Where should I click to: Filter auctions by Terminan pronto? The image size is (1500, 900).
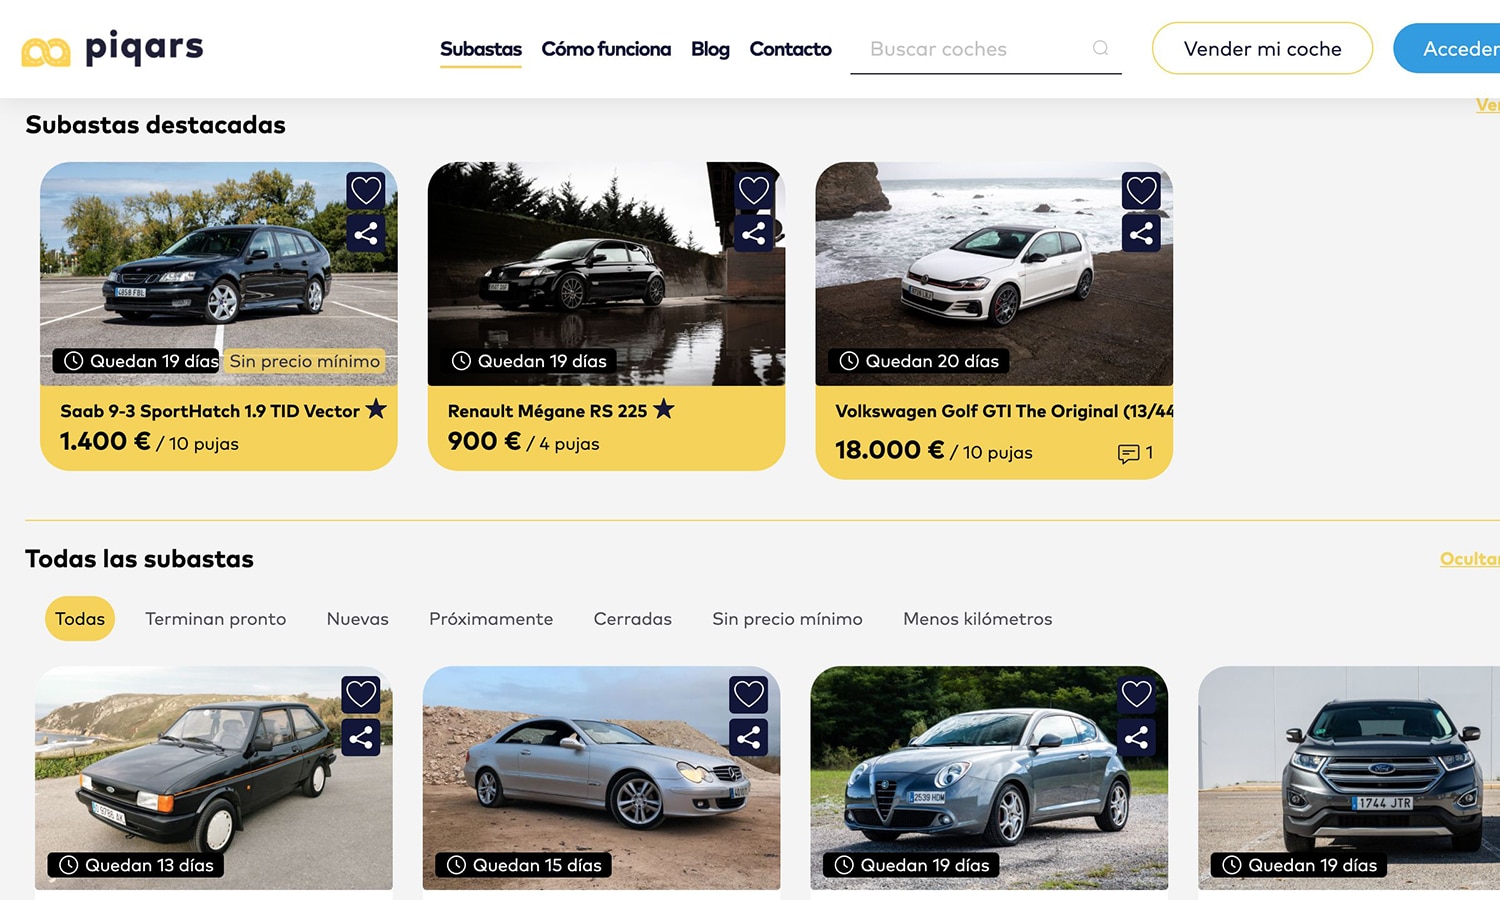(x=216, y=619)
